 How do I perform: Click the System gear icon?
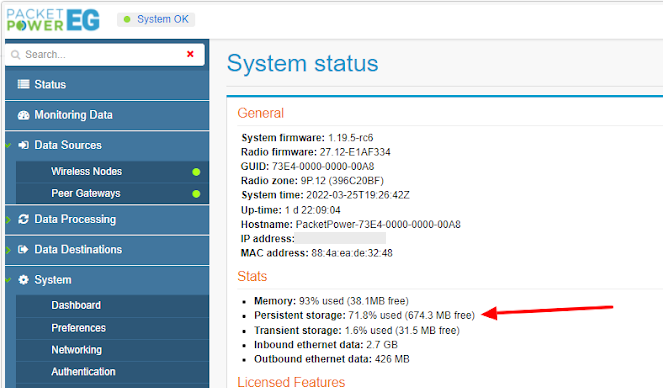click(x=23, y=279)
